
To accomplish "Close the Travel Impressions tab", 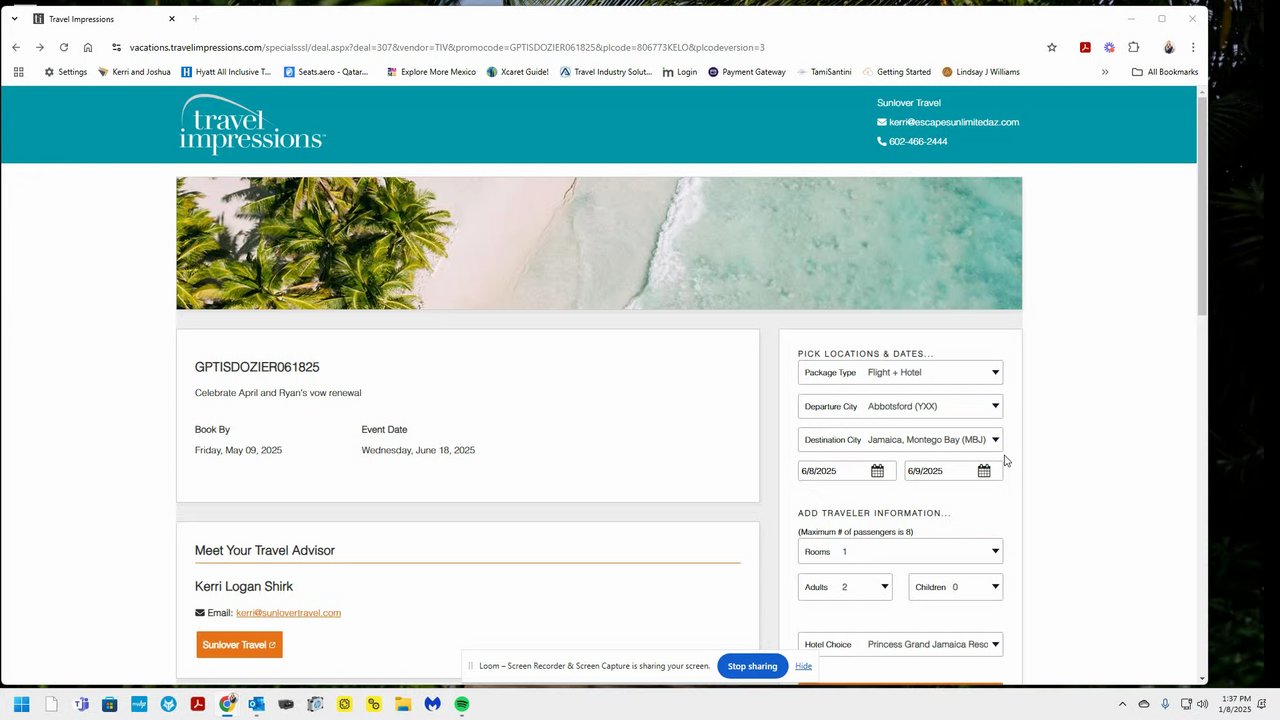I will pos(172,18).
